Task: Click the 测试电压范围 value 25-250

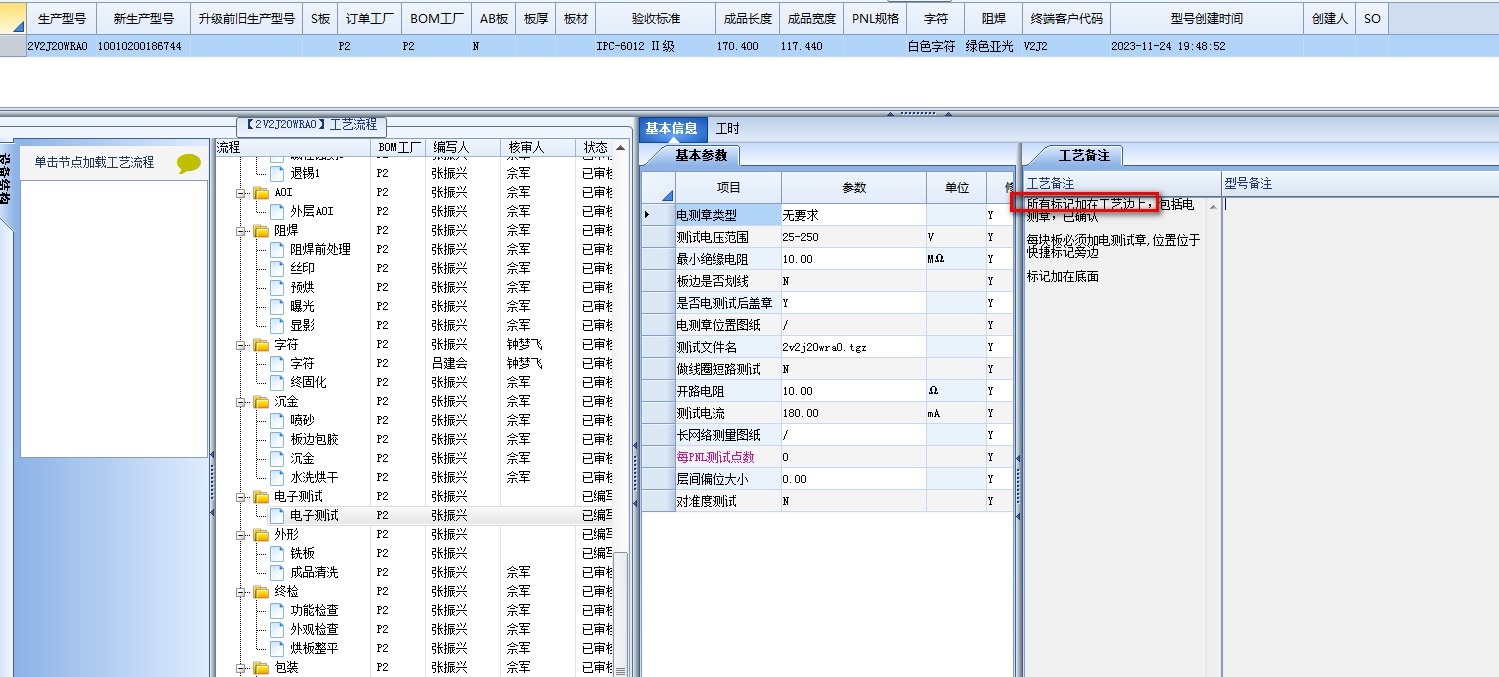Action: (x=853, y=237)
